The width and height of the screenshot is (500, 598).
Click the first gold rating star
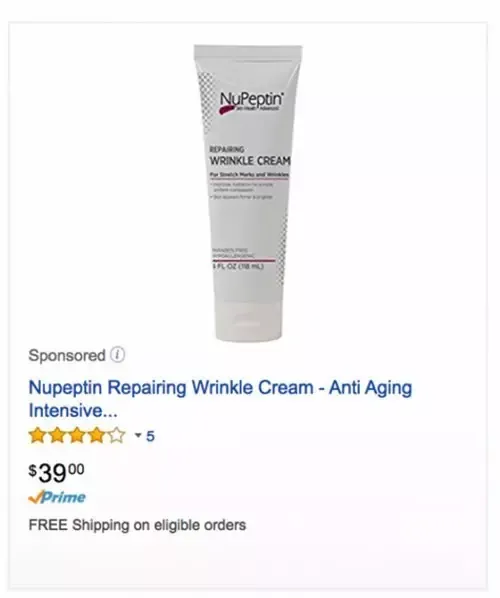[x=37, y=435]
